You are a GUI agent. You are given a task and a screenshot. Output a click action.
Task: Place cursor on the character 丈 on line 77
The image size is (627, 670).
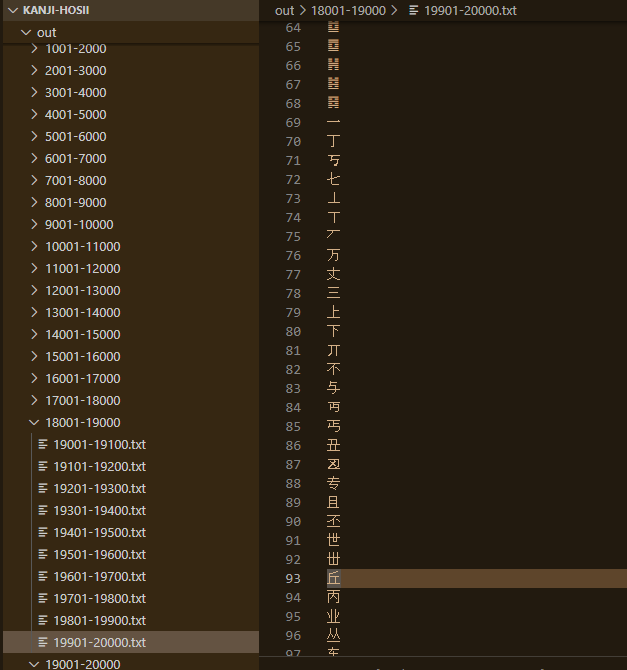(x=333, y=274)
